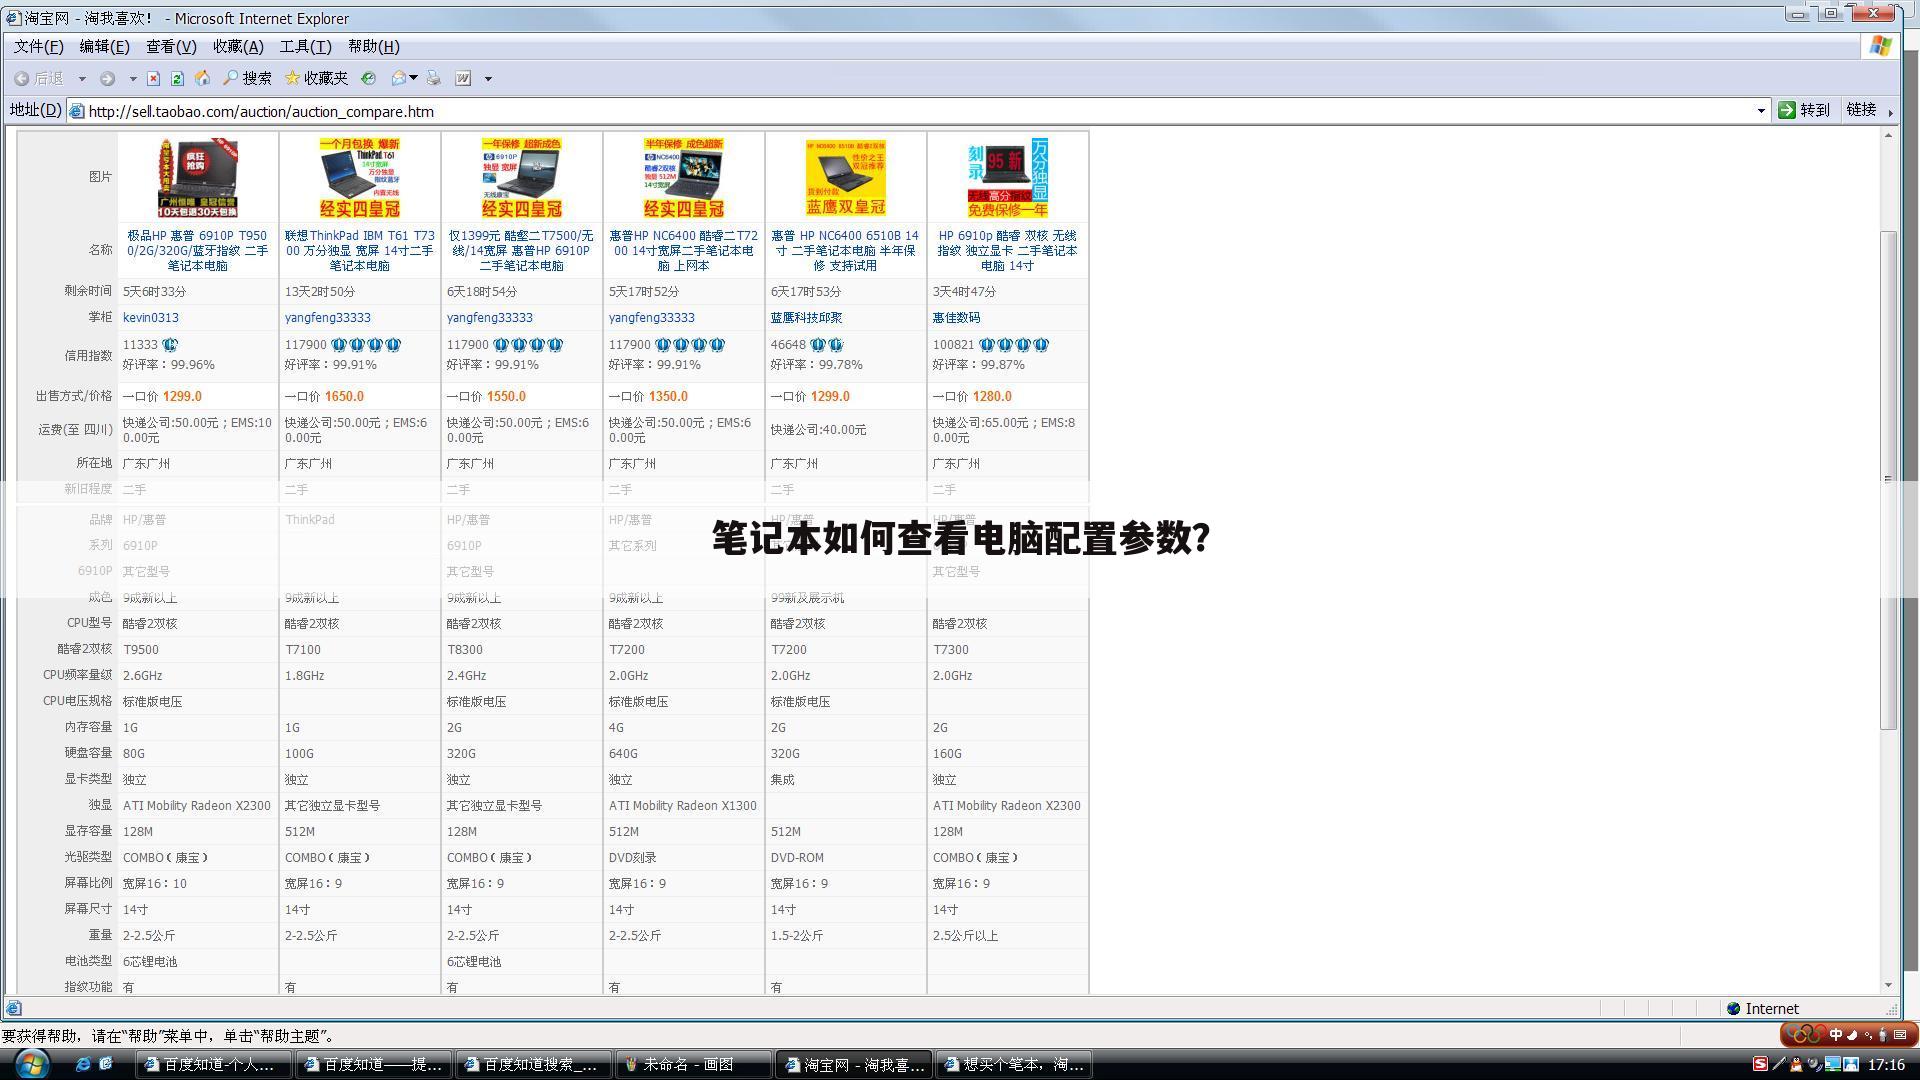Screen dimensions: 1920x1080
Task: Open seller 蓝鹰科技邱聚 profile
Action: pyautogui.click(x=806, y=318)
